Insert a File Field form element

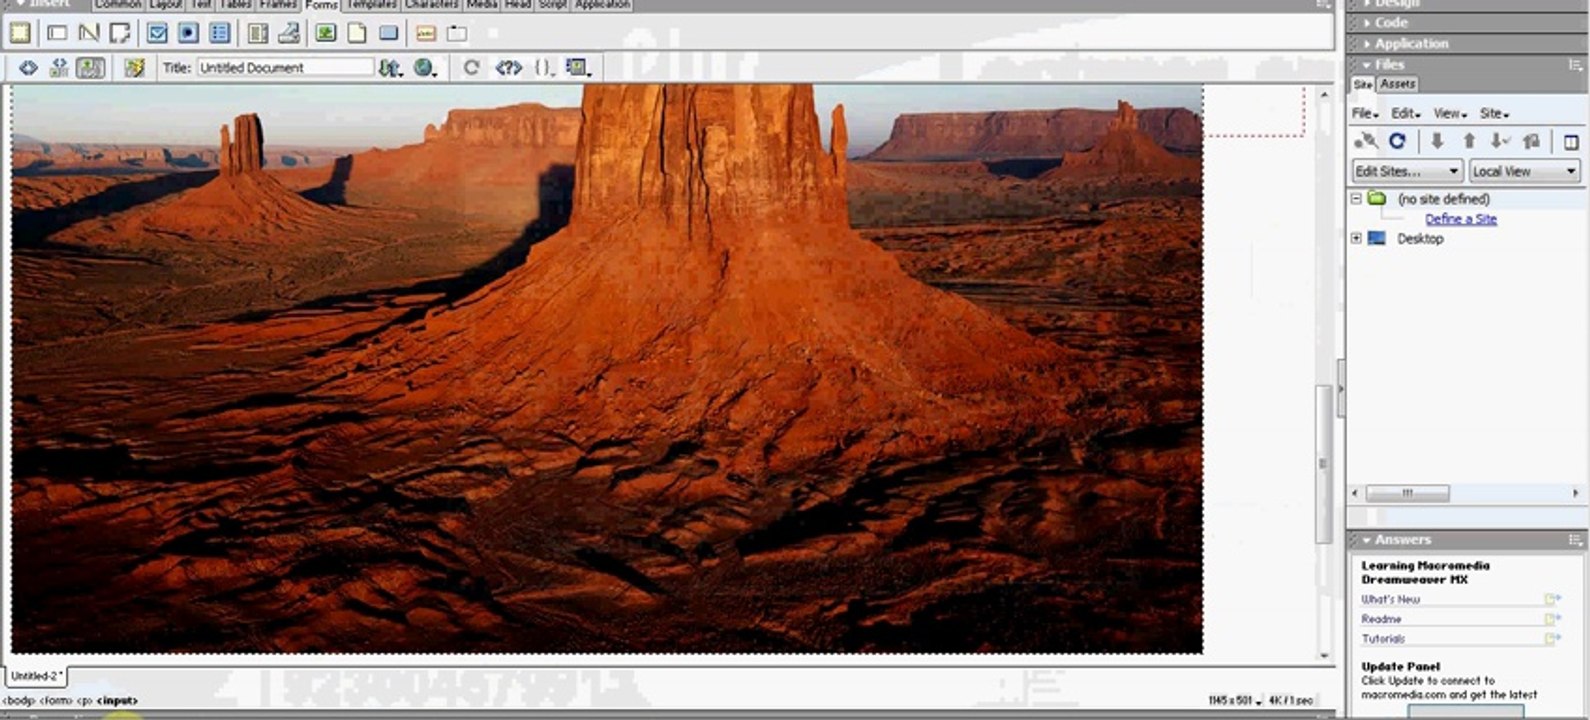coord(357,33)
